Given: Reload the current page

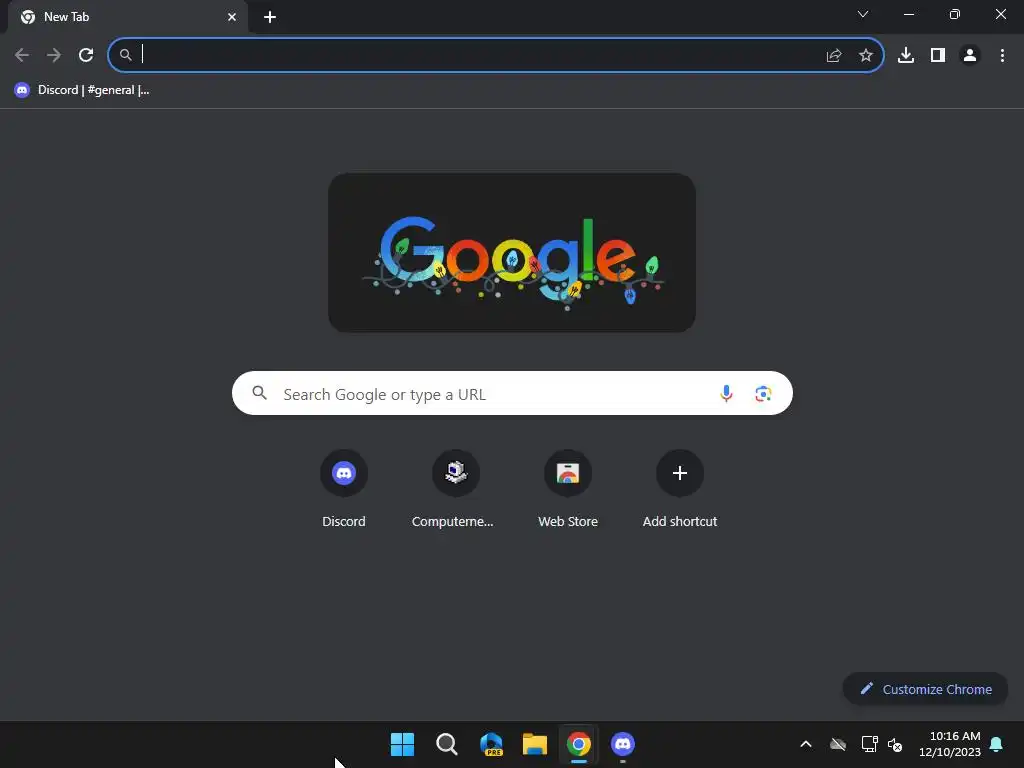Looking at the screenshot, I should click(x=86, y=55).
